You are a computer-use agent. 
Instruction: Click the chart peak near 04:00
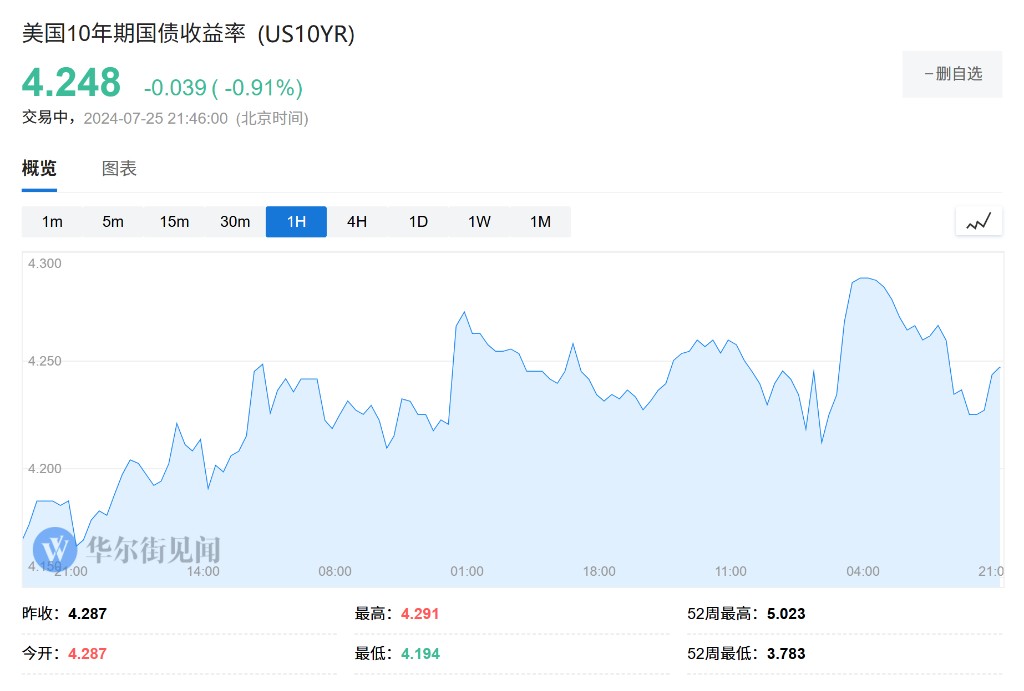(x=864, y=278)
